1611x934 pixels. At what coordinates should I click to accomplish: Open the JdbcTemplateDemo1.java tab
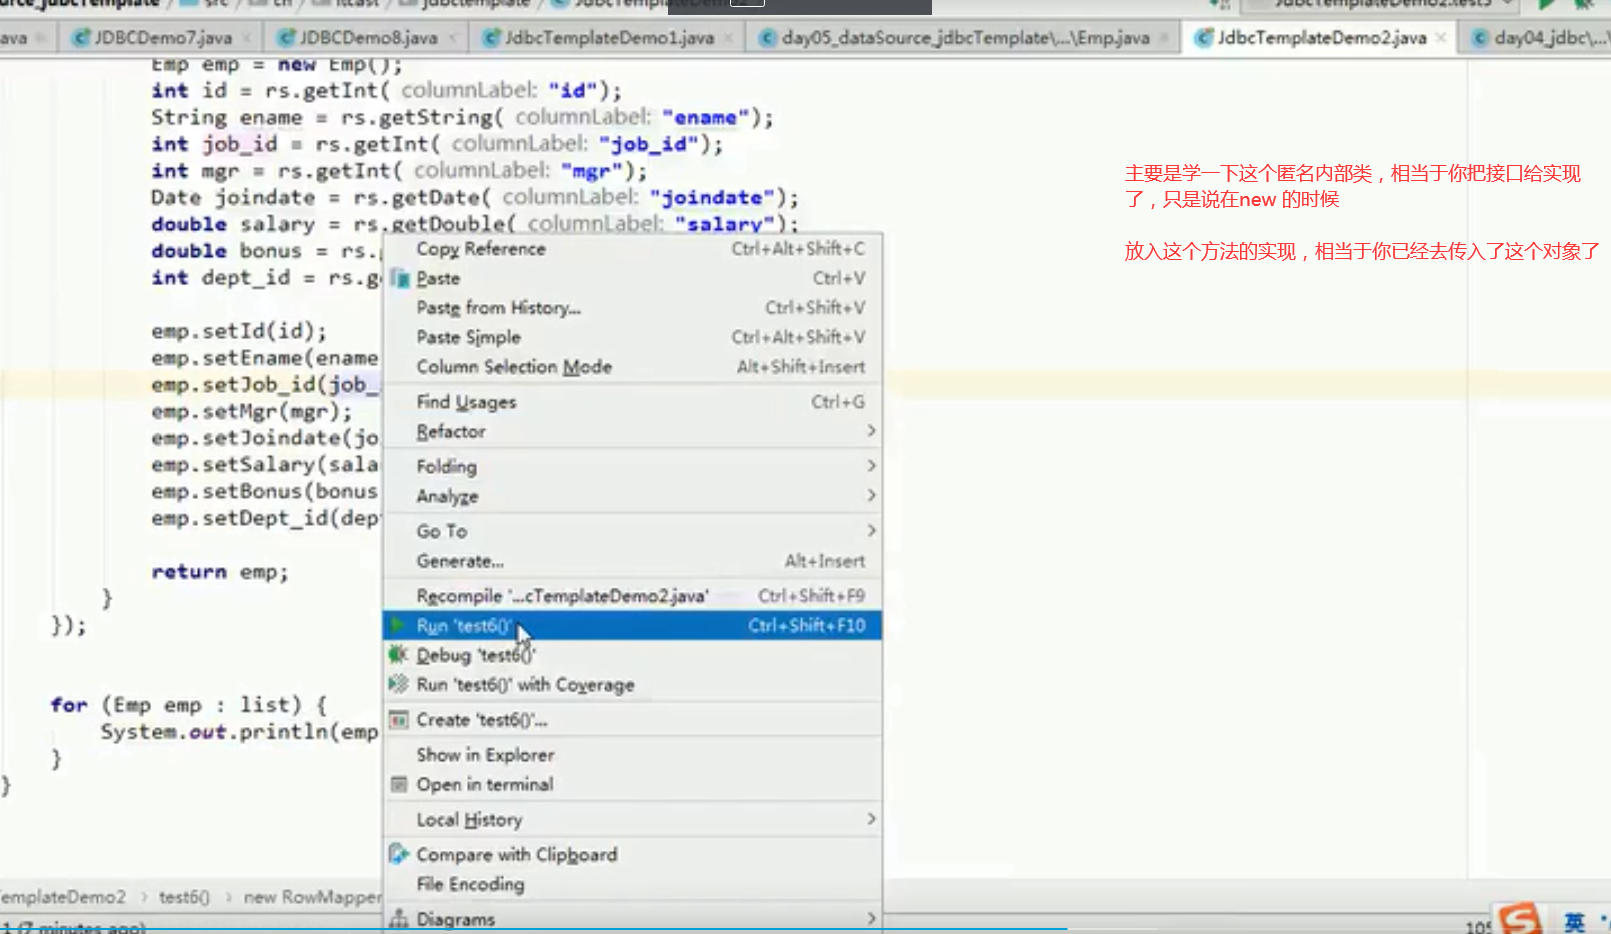(x=608, y=38)
